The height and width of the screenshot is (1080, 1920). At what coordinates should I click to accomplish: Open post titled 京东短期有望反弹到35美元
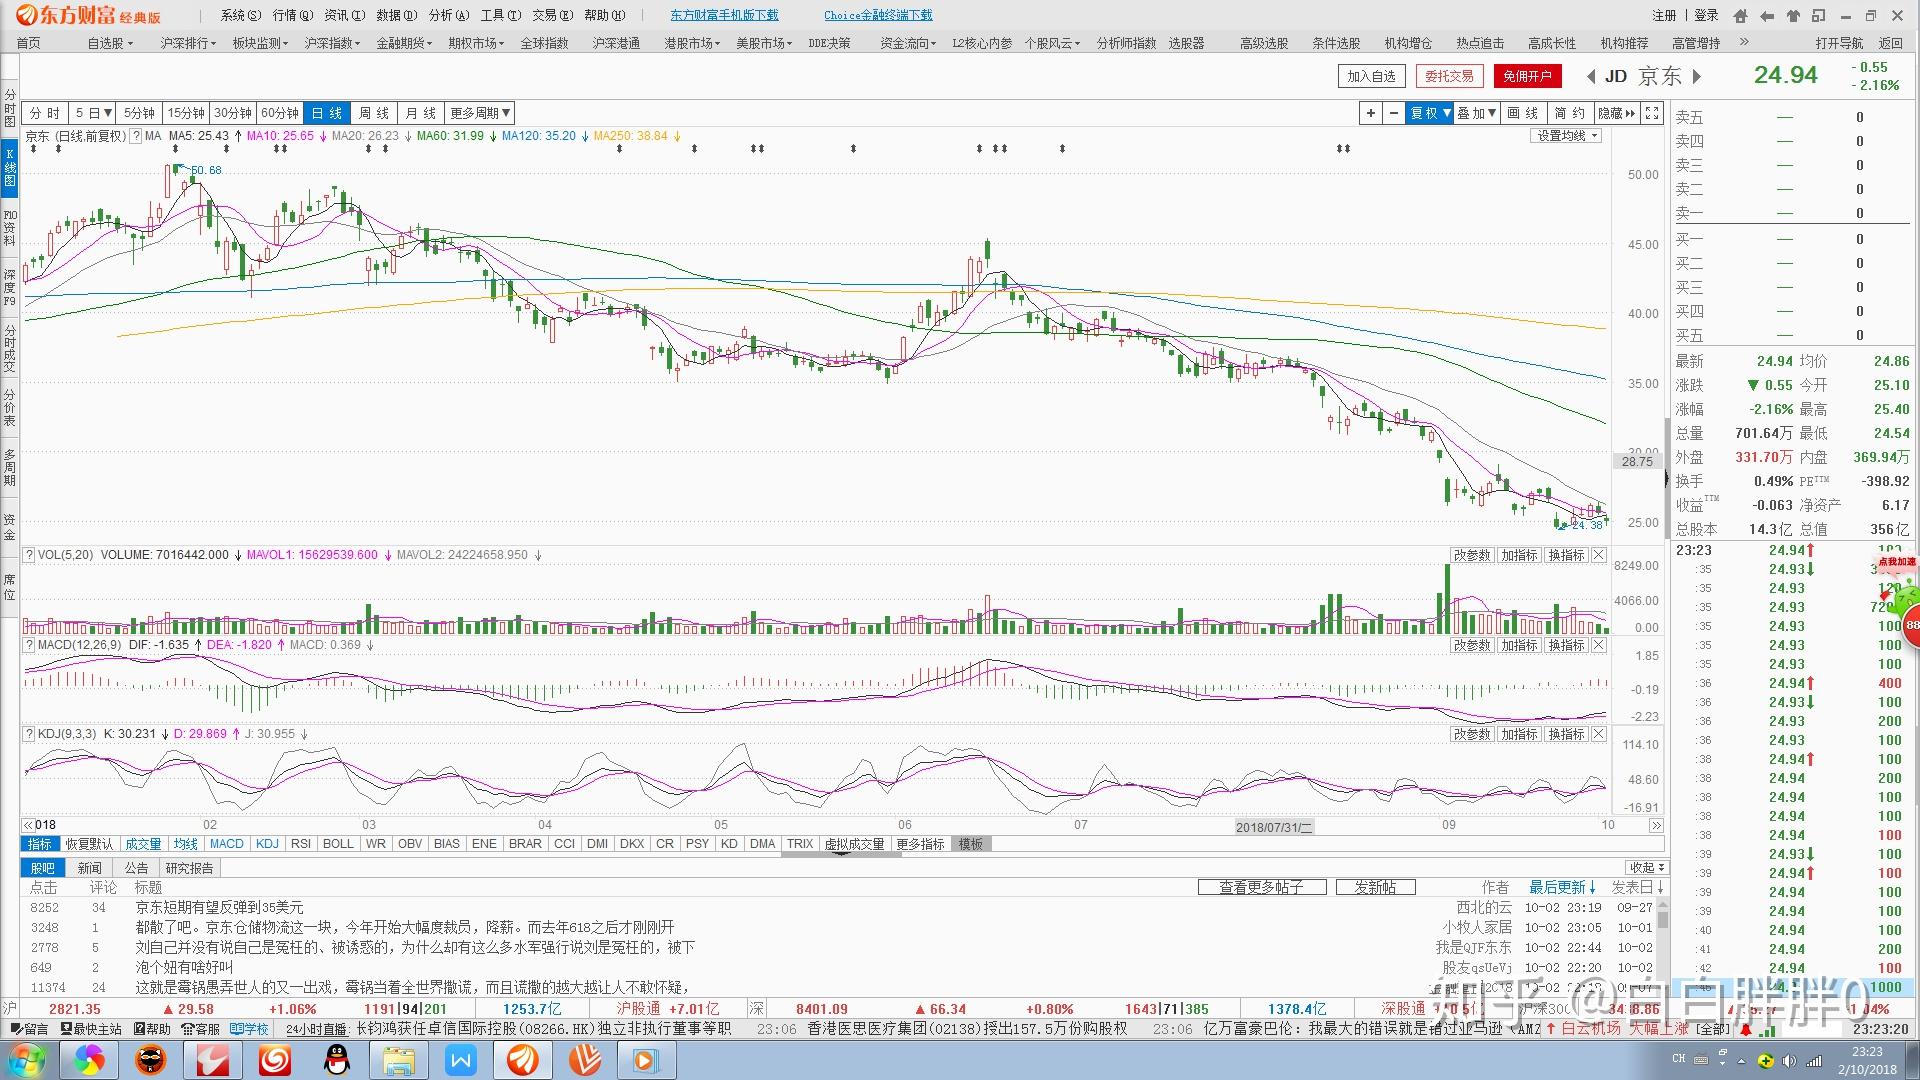219,908
